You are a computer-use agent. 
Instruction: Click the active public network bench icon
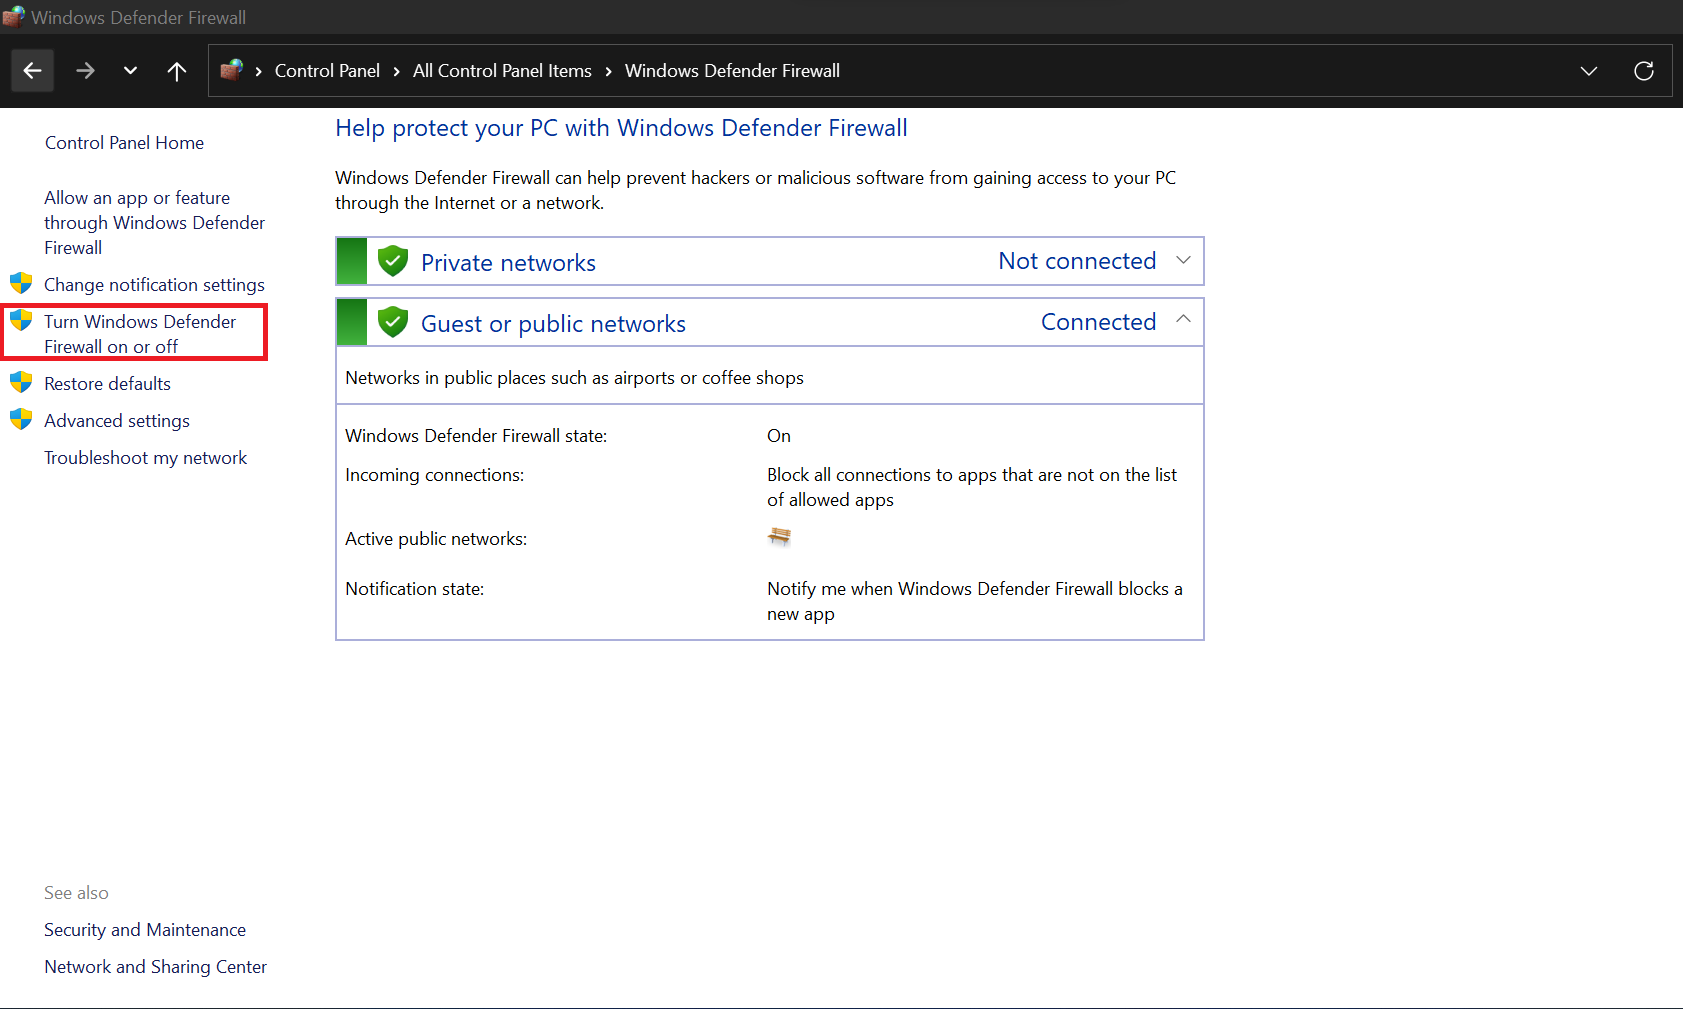[779, 537]
